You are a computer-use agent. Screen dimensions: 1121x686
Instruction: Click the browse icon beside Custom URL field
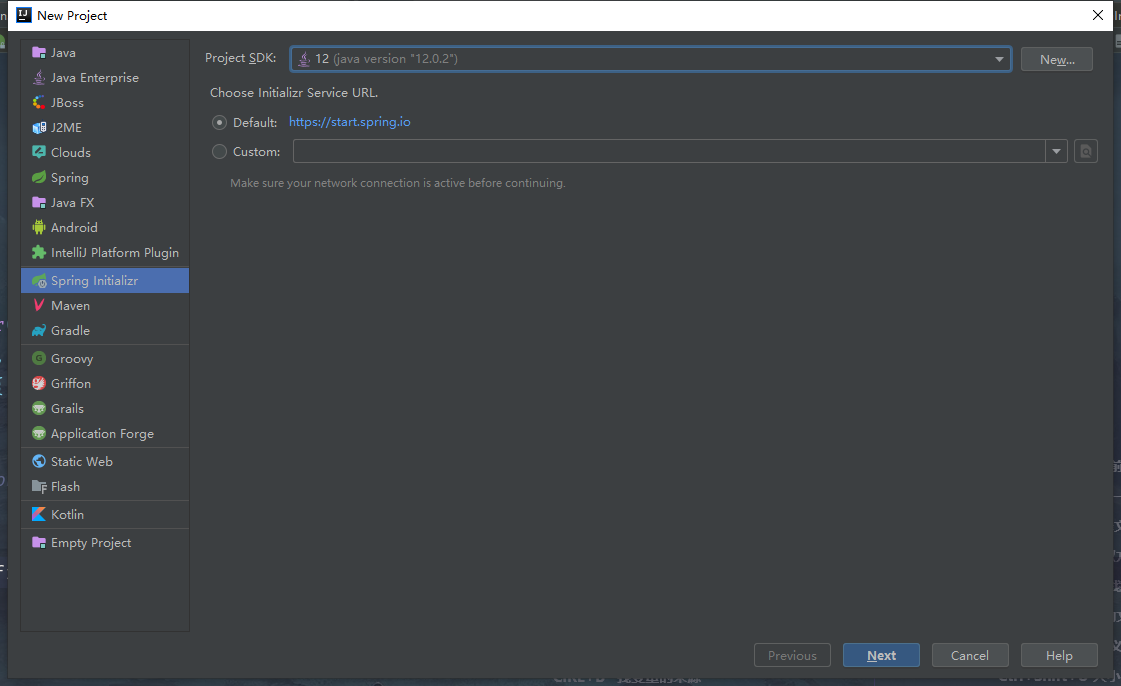pyautogui.click(x=1085, y=151)
